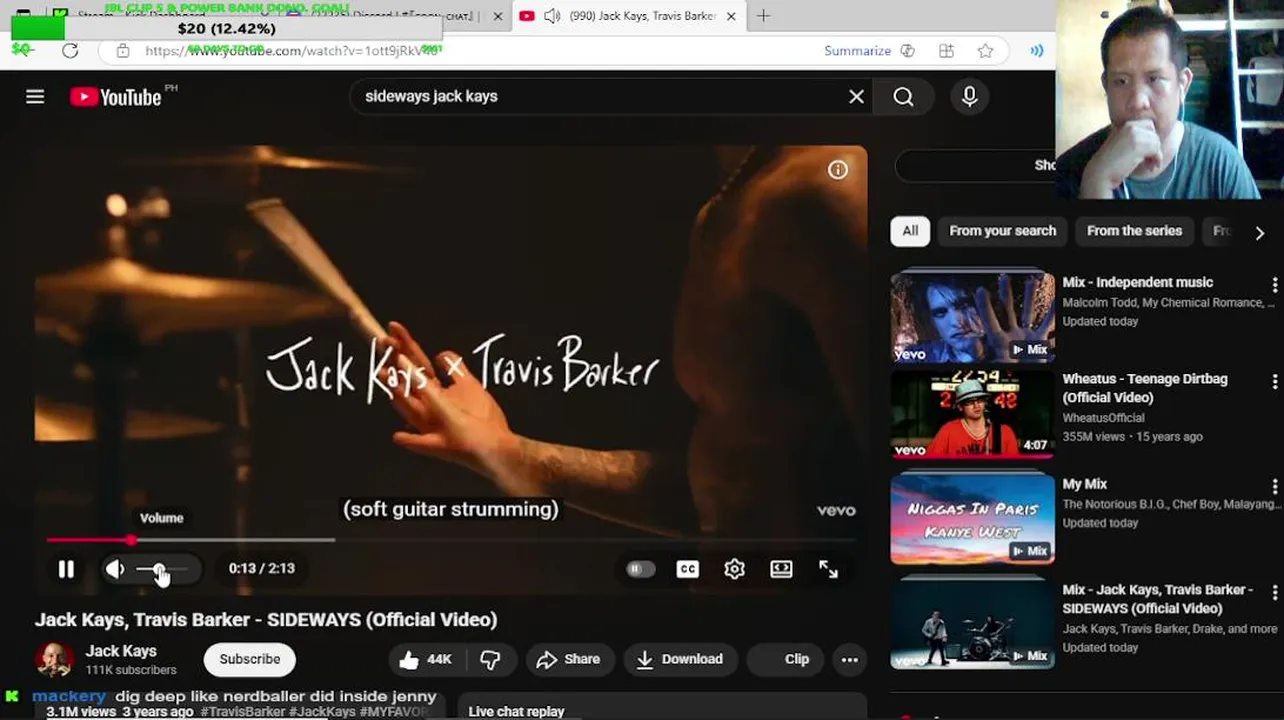The height and width of the screenshot is (720, 1284).
Task: Download the video
Action: (680, 659)
